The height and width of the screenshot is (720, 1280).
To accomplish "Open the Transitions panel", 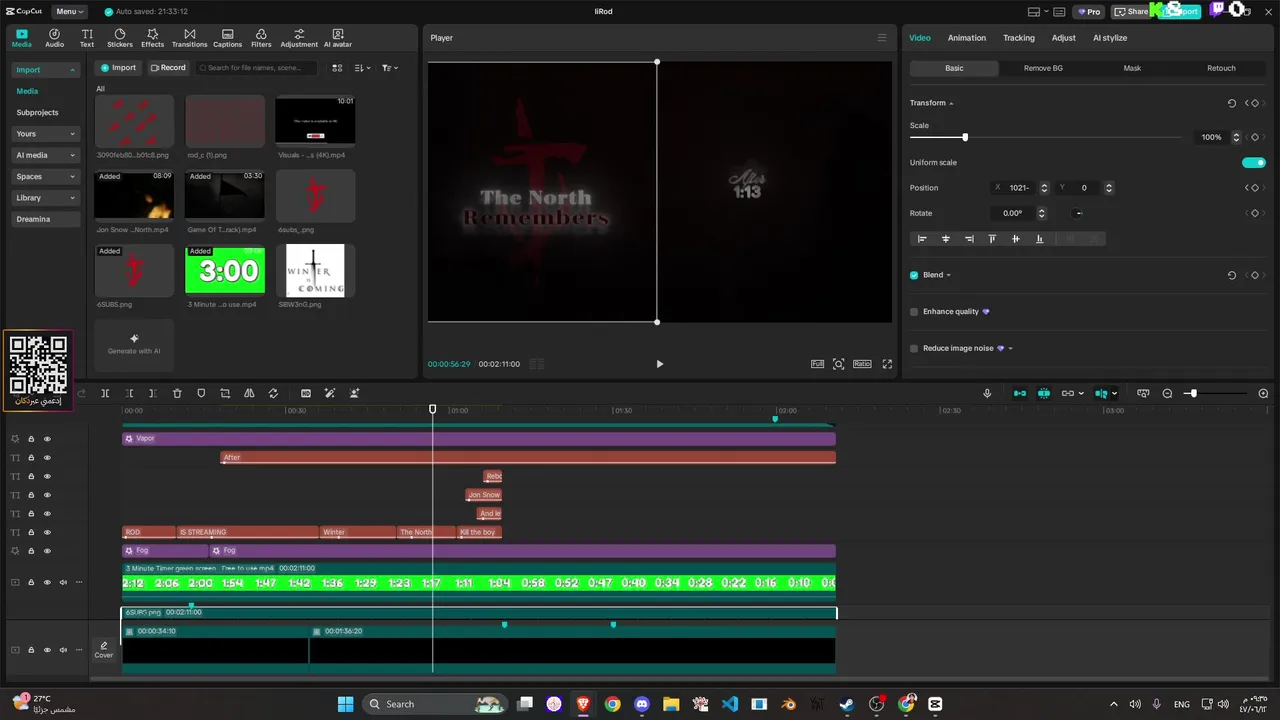I will (189, 38).
